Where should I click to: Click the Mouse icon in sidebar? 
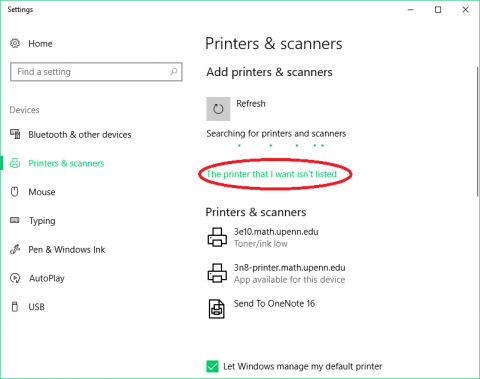click(x=15, y=192)
